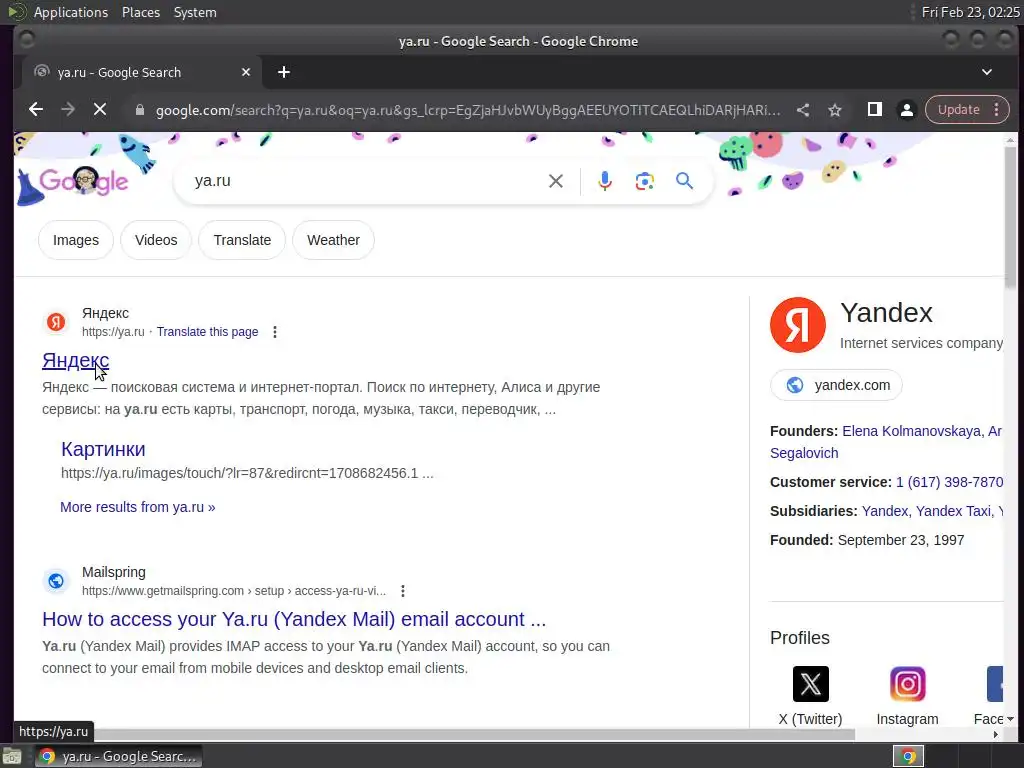1024x768 pixels.
Task: Start voice search with microphone
Action: pyautogui.click(x=605, y=181)
